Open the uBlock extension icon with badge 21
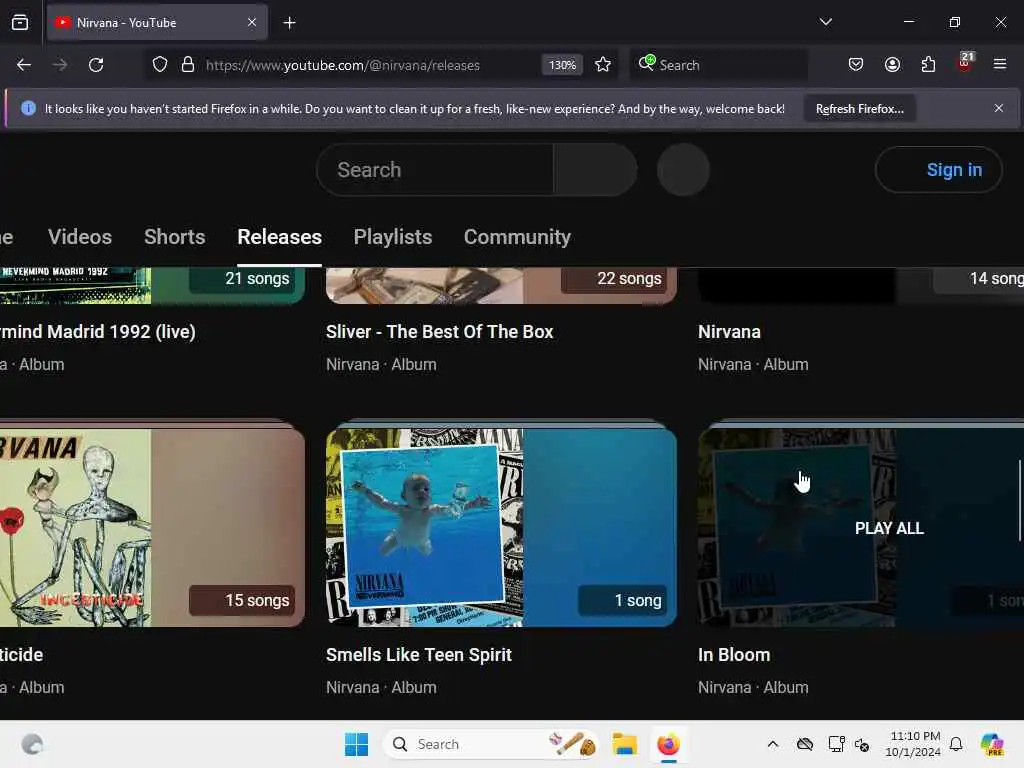The image size is (1024, 768). click(965, 63)
